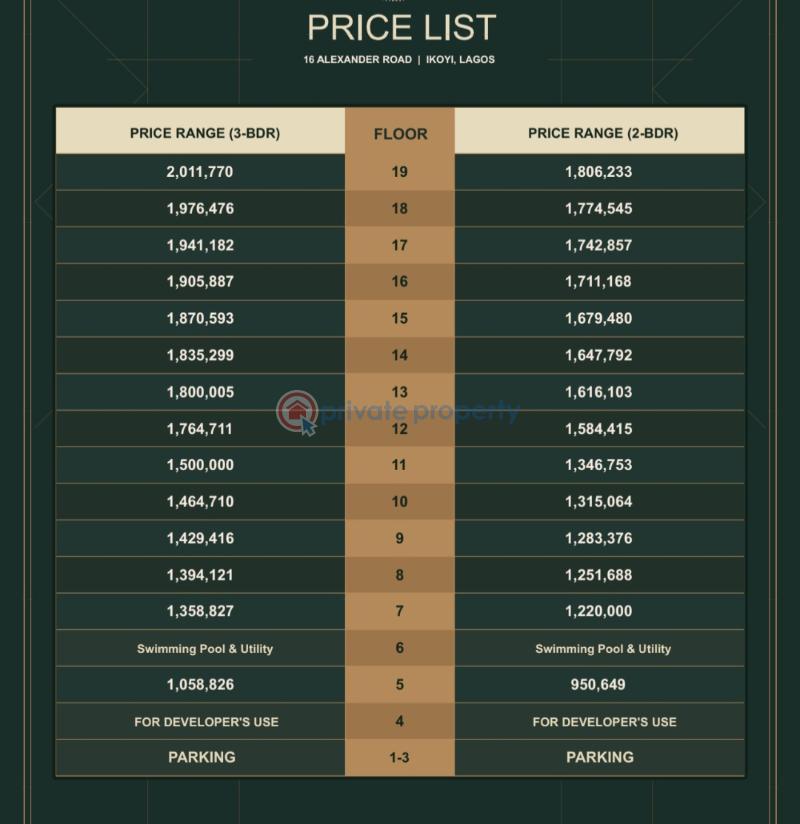Click the 2,011,770 price for 3-BDR
This screenshot has height=824, width=800.
click(200, 172)
